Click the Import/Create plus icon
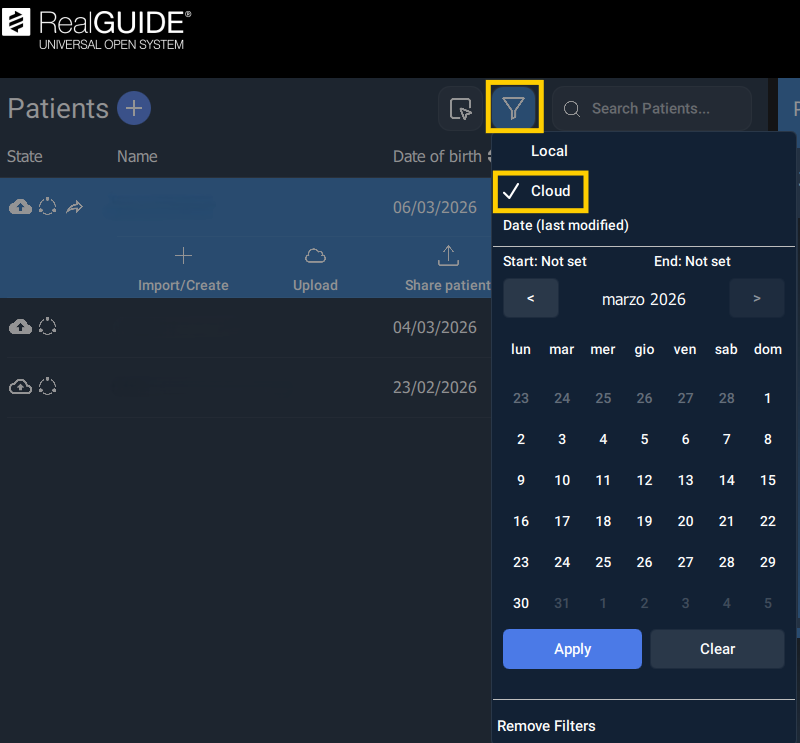This screenshot has width=800, height=743. 183,256
